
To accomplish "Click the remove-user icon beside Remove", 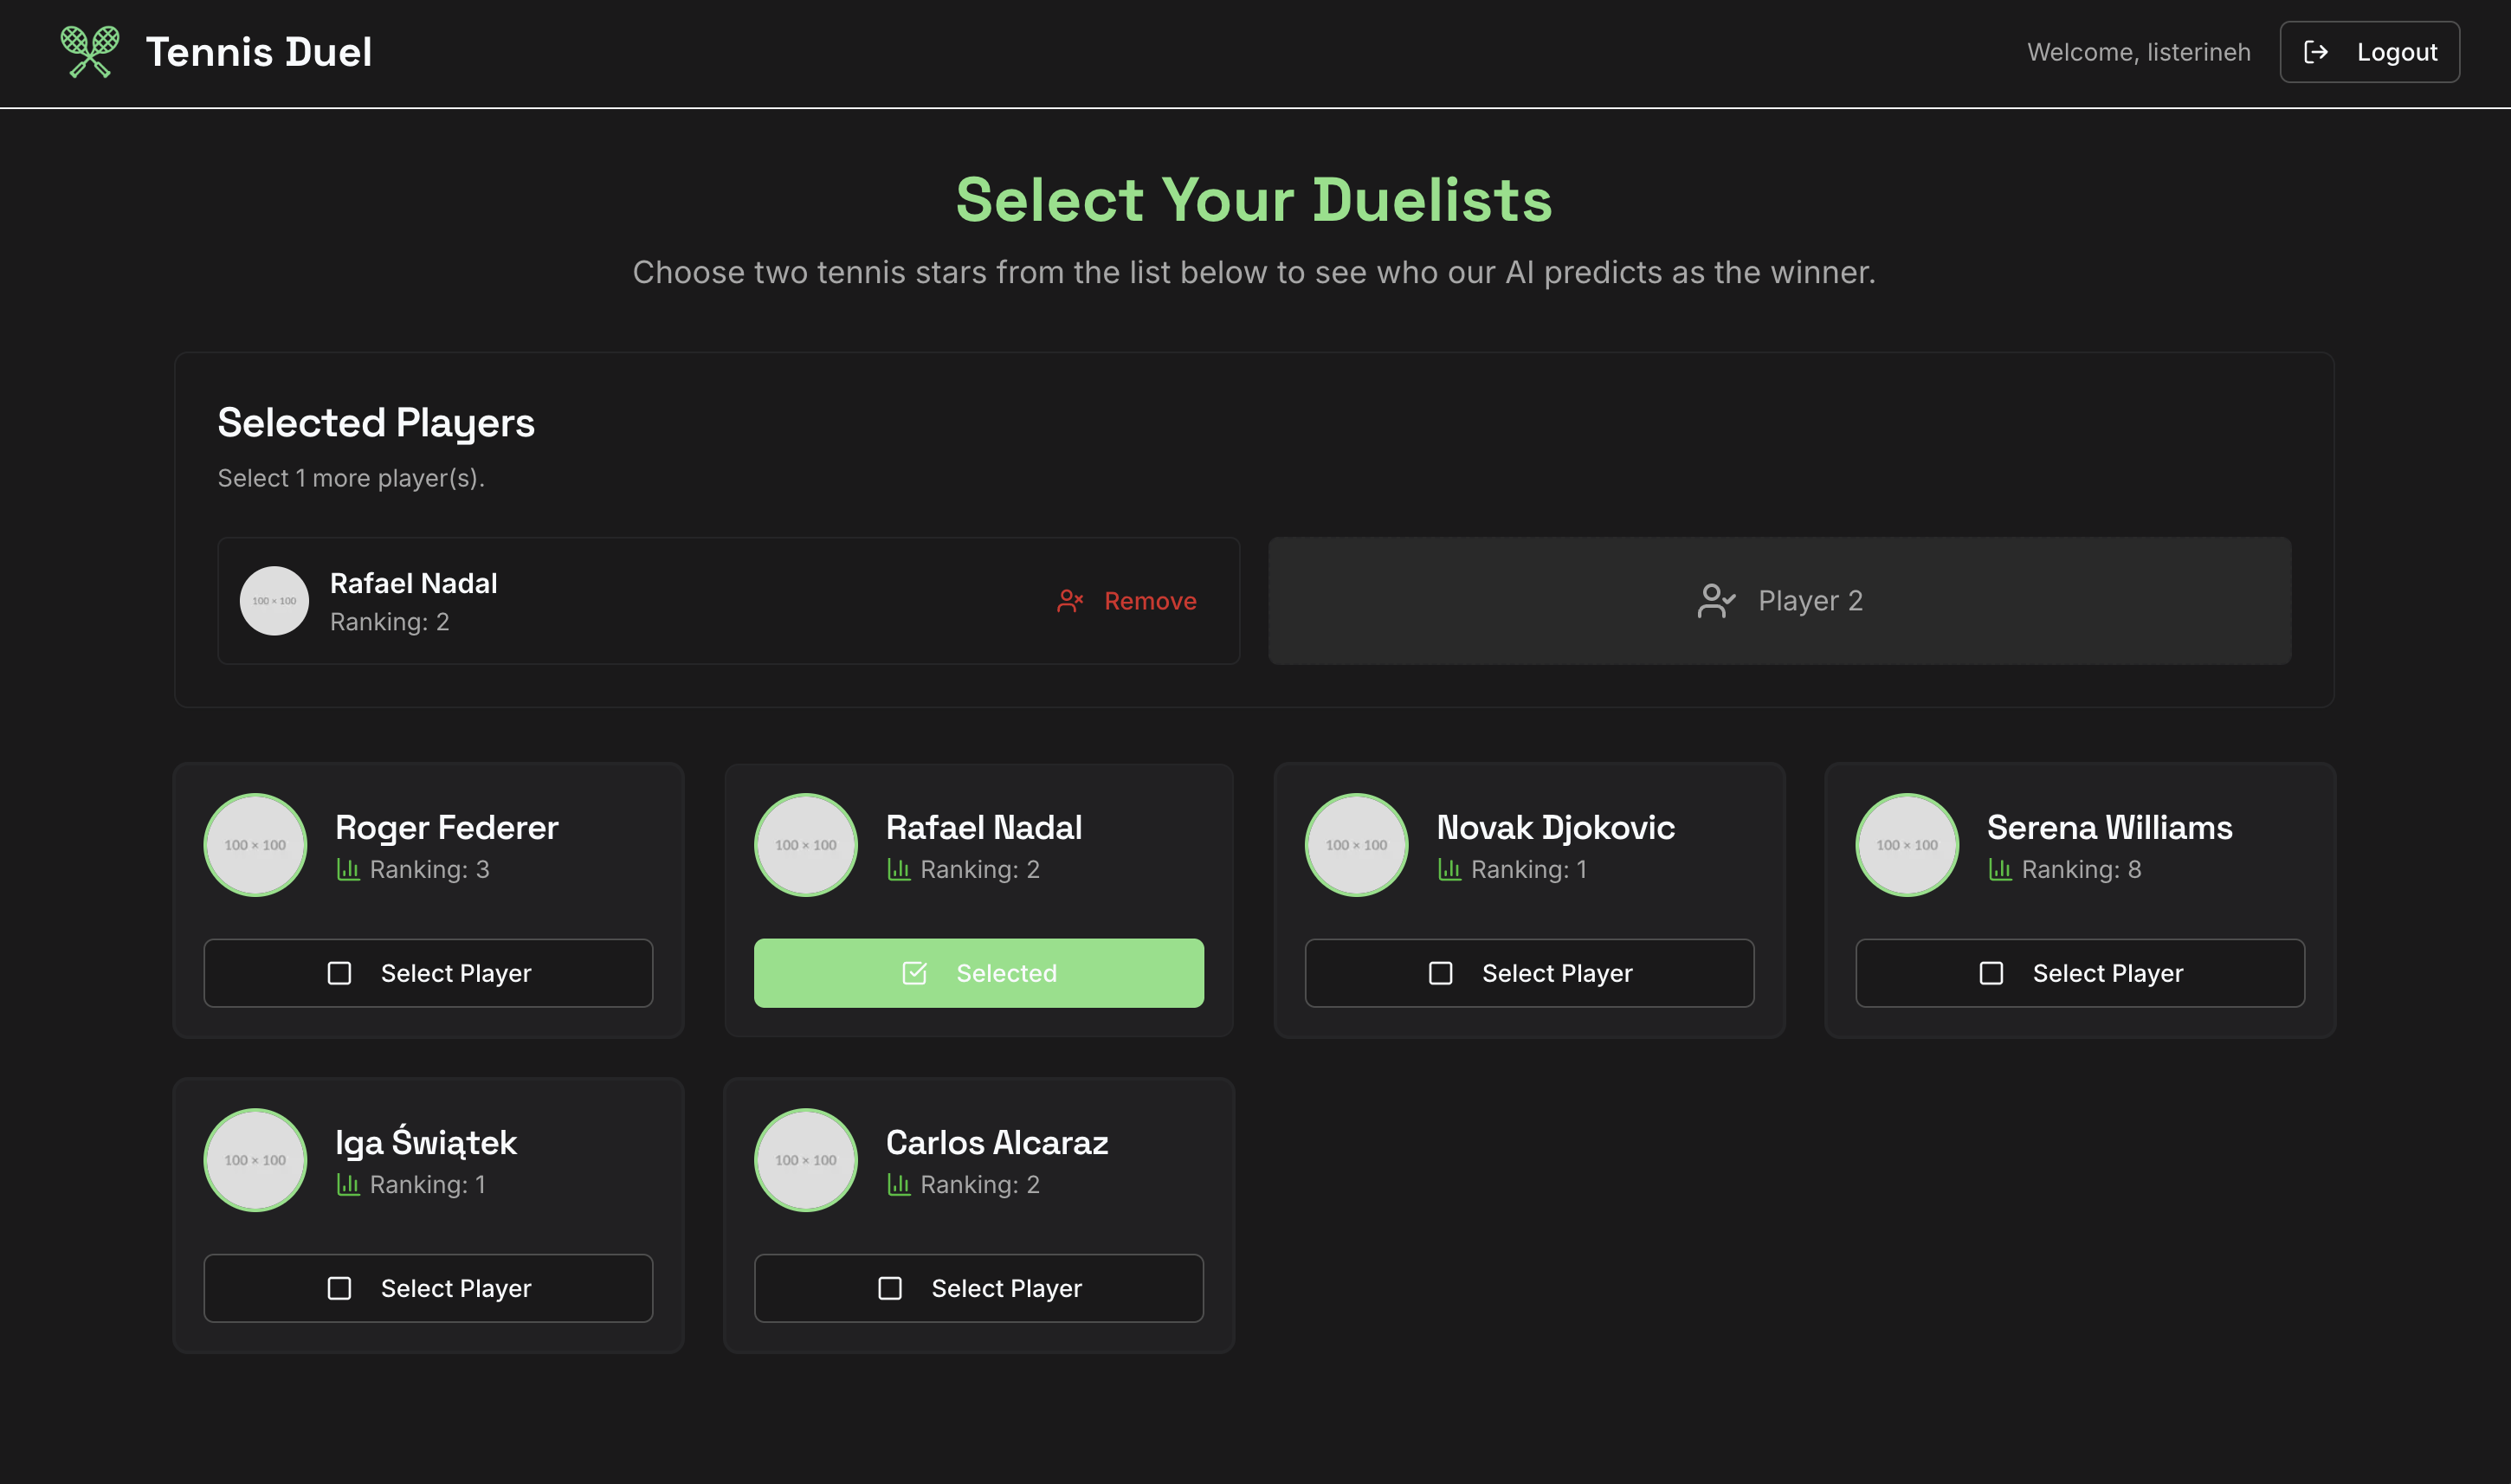I will (x=1070, y=601).
